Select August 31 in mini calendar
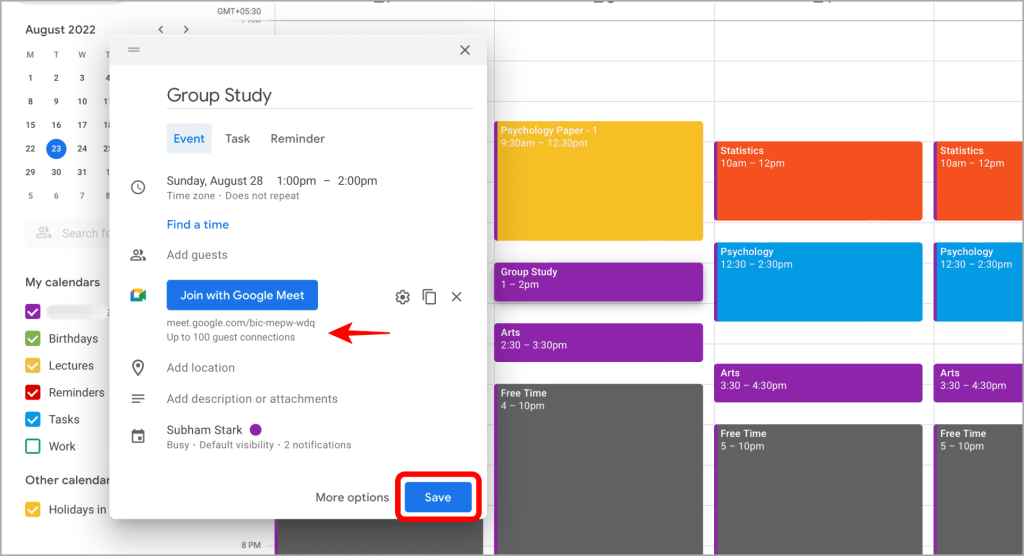 [x=82, y=172]
